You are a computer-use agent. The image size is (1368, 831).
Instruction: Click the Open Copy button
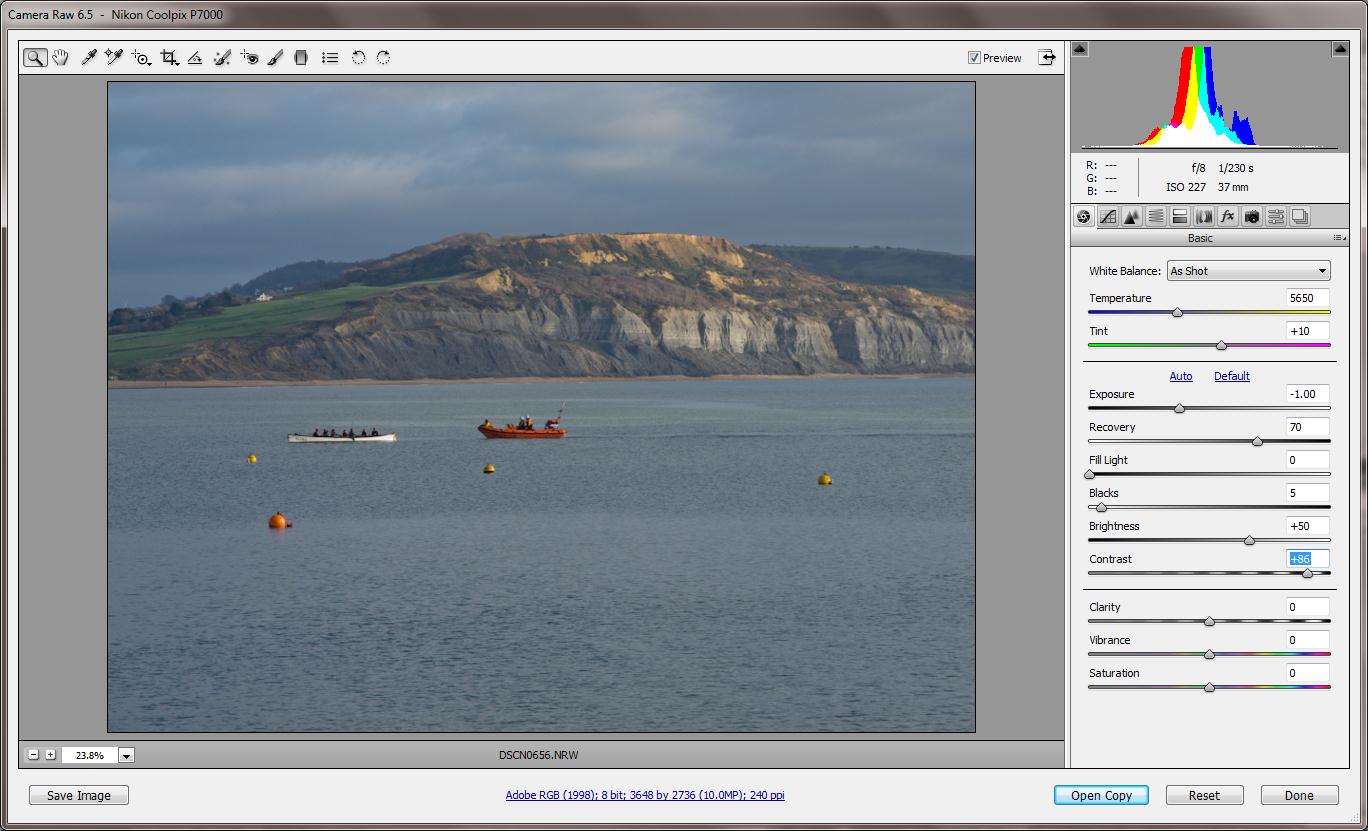[x=1101, y=796]
